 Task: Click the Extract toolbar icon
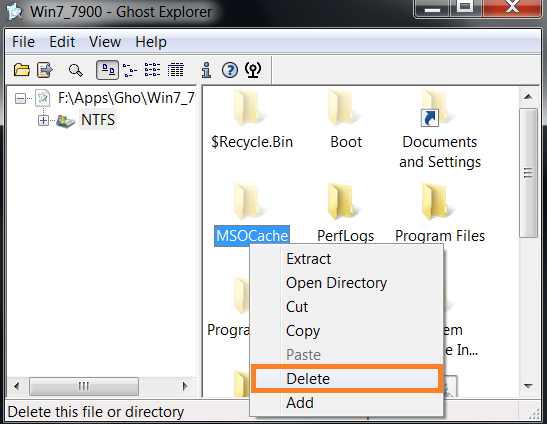[45, 70]
